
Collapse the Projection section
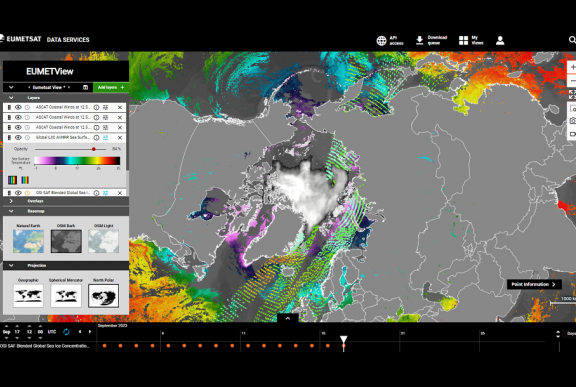pos(11,265)
